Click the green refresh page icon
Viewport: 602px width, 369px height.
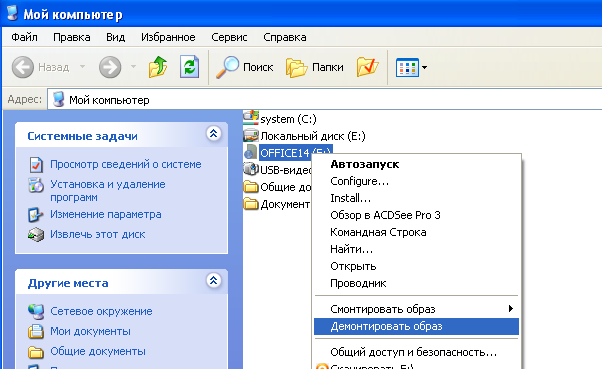click(x=189, y=67)
